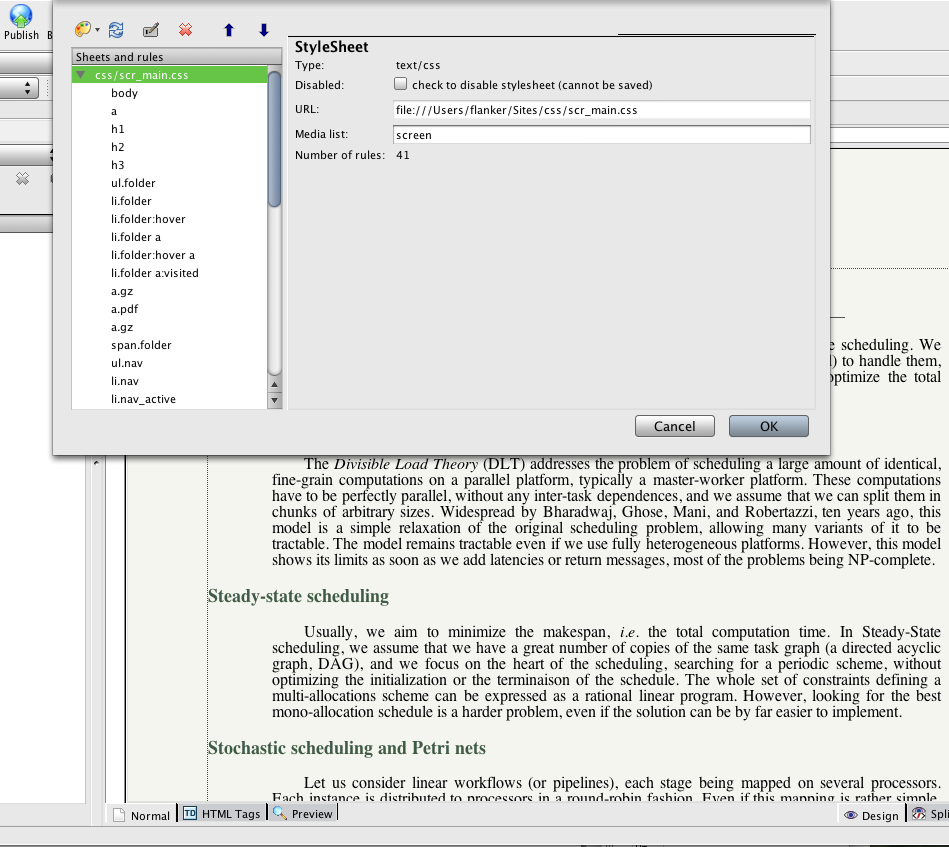Screen dimensions: 949x847
Task: Click the Publish globe icon
Action: tap(21, 16)
